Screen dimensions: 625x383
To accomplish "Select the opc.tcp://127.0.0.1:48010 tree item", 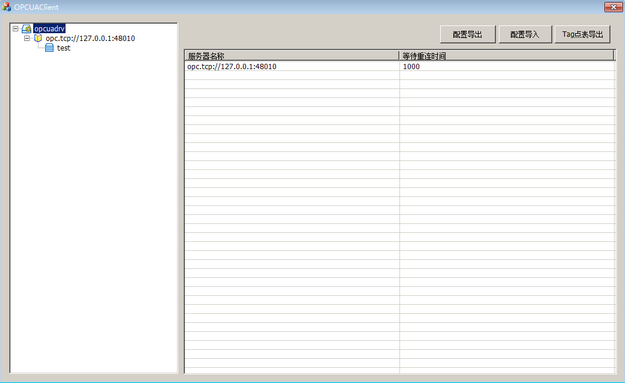I will 90,38.
